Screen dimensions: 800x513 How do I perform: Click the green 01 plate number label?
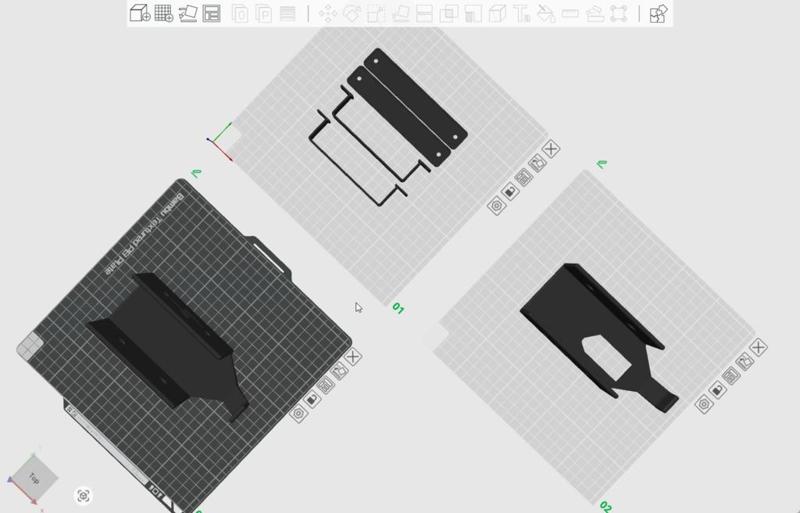click(398, 309)
